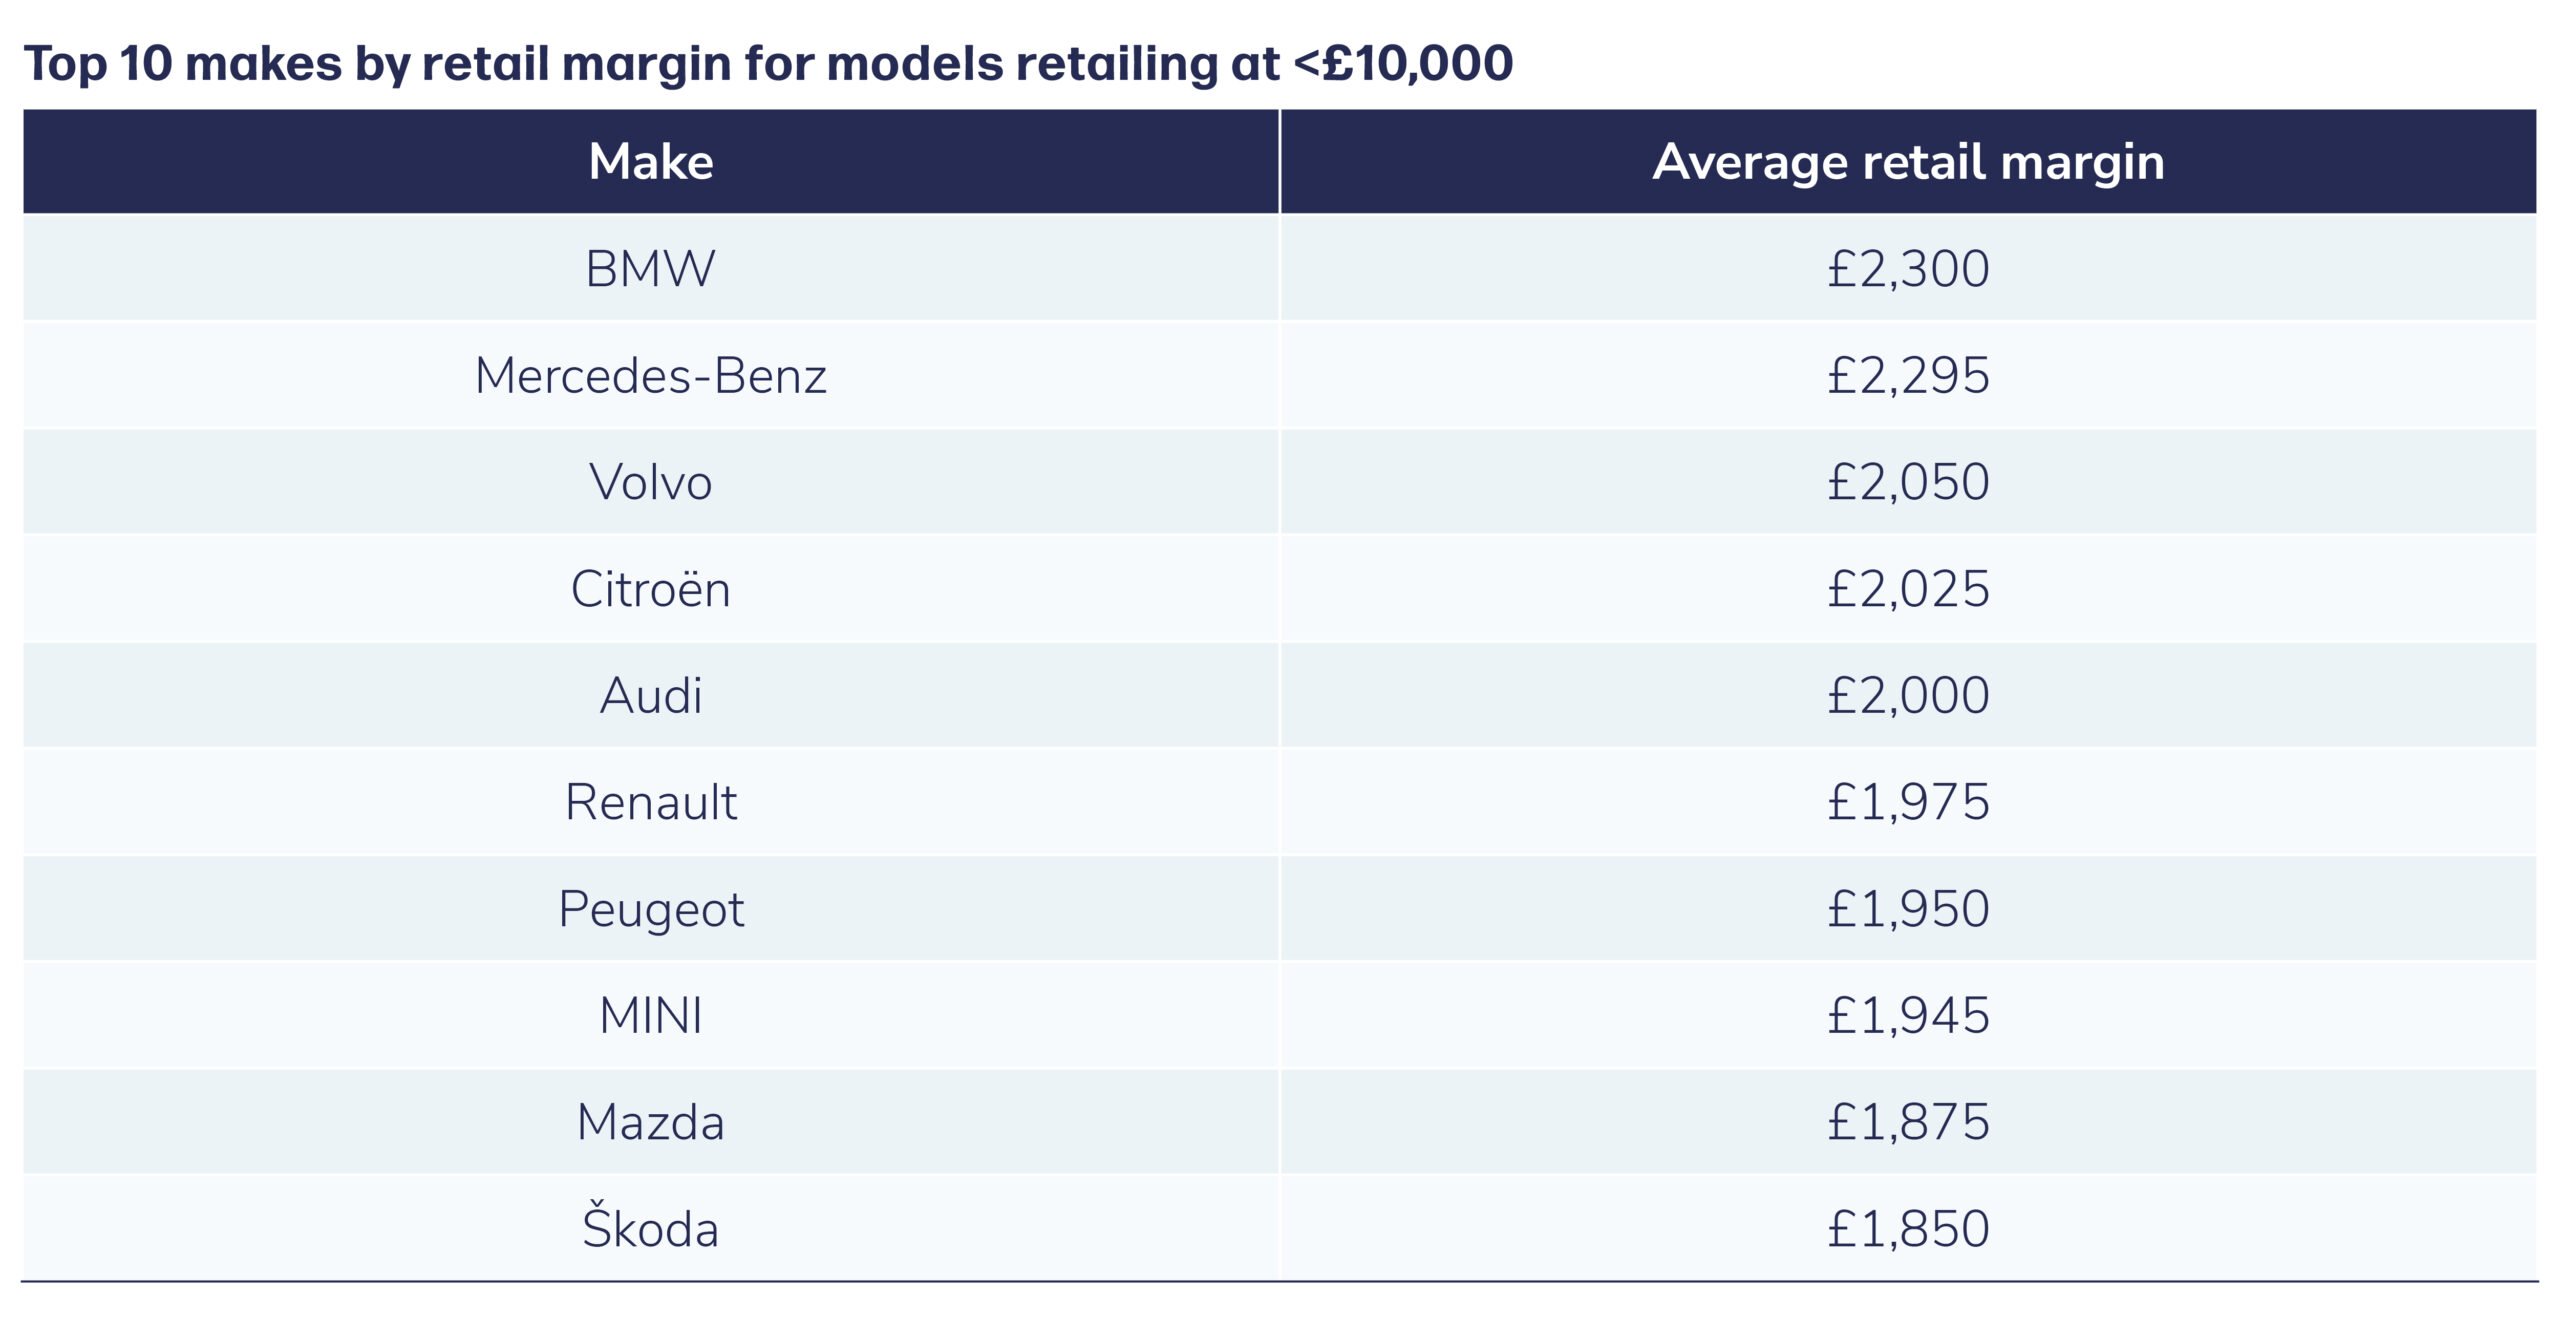Image resolution: width=2560 pixels, height=1338 pixels.
Task: Click the £1,975 margin cell
Action: click(1908, 802)
